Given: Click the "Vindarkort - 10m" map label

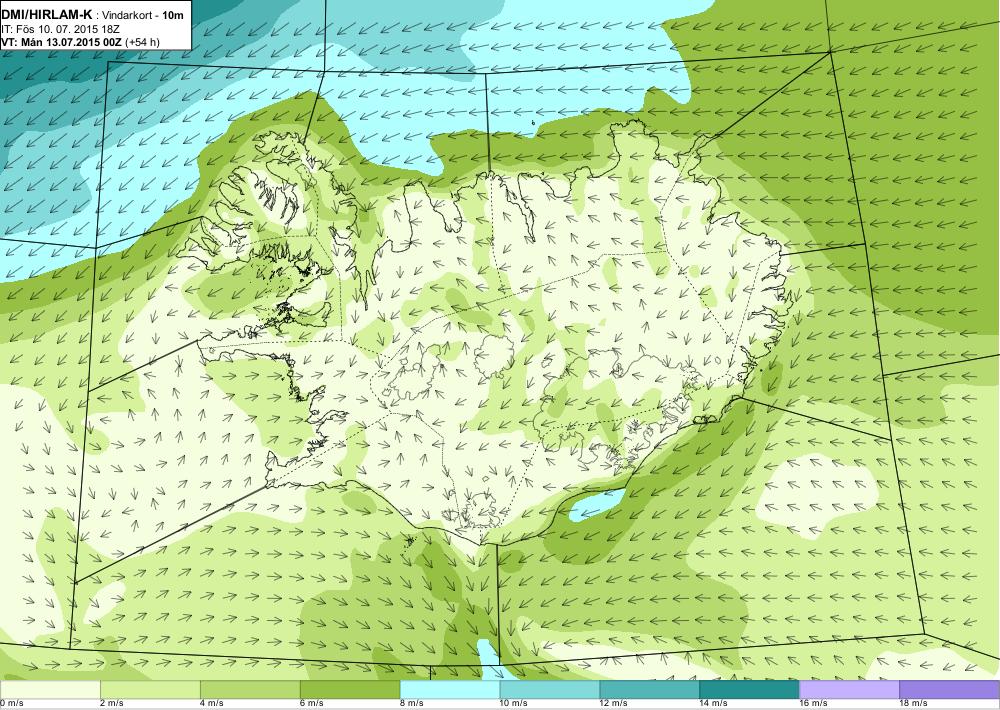Looking at the screenshot, I should [x=143, y=15].
